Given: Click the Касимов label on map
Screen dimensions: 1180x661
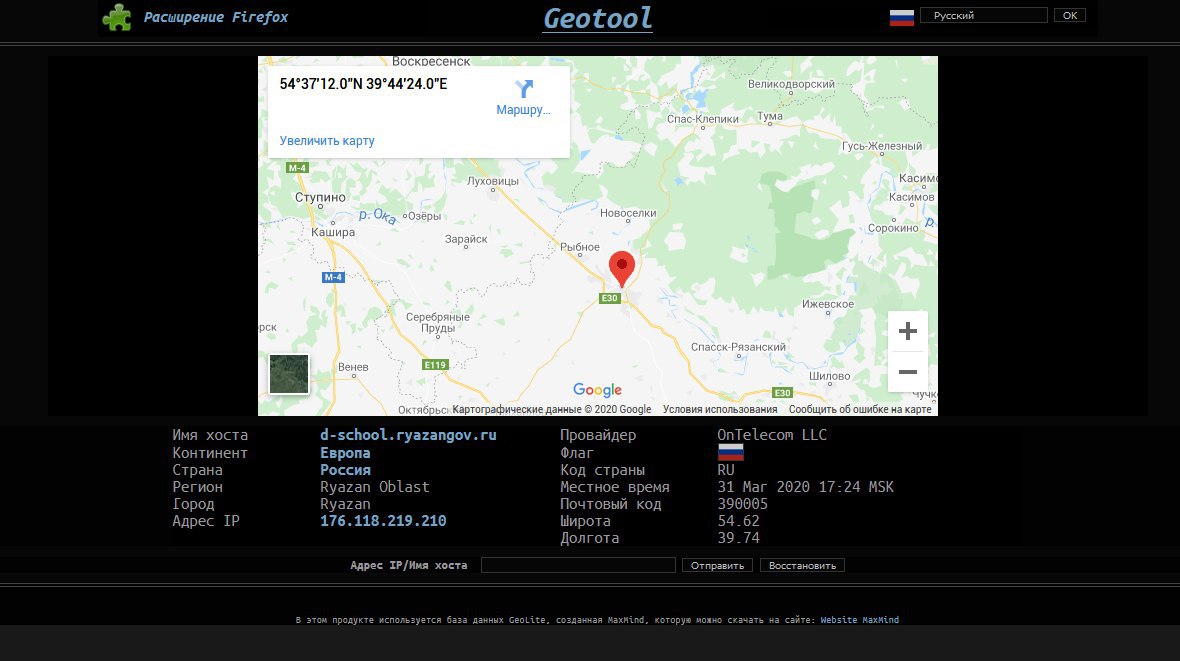Looking at the screenshot, I should pyautogui.click(x=911, y=197).
